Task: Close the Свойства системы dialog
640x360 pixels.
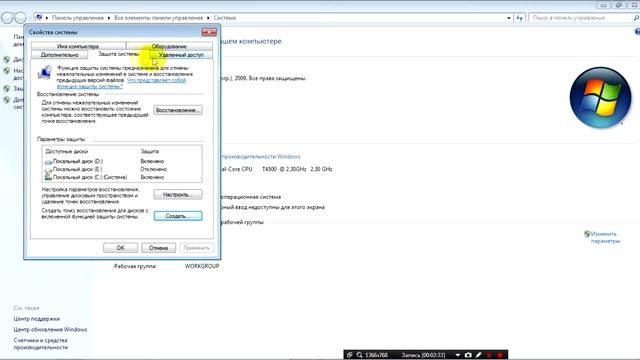Action: click(209, 32)
